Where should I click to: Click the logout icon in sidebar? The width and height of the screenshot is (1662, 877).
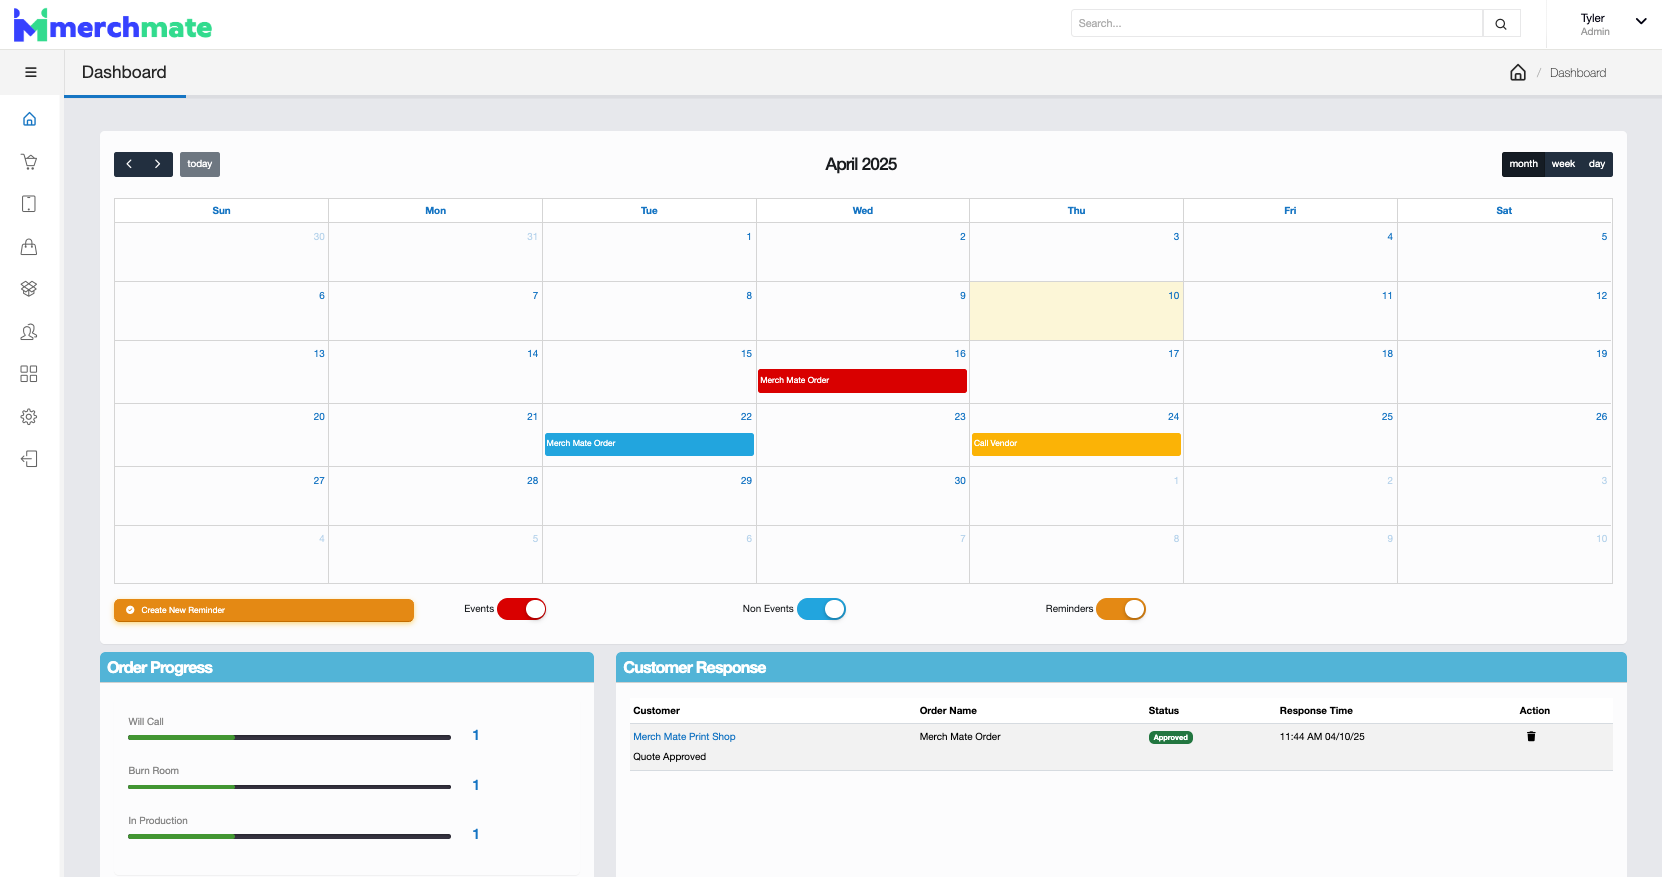click(x=29, y=459)
